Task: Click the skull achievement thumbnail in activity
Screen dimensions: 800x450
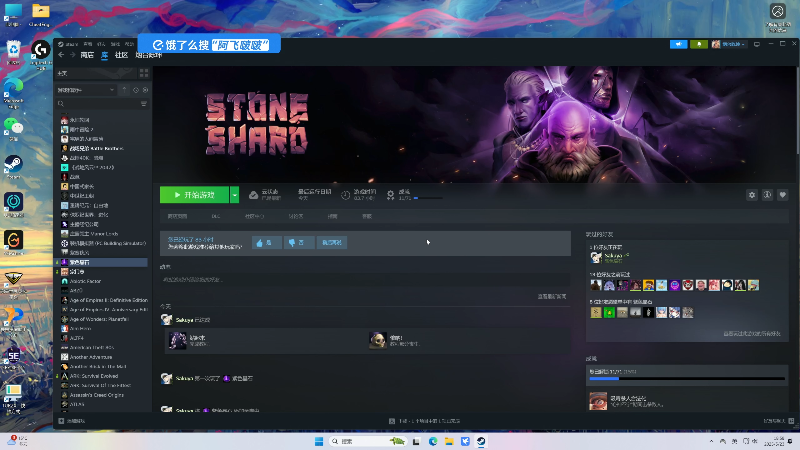Action: coord(378,340)
